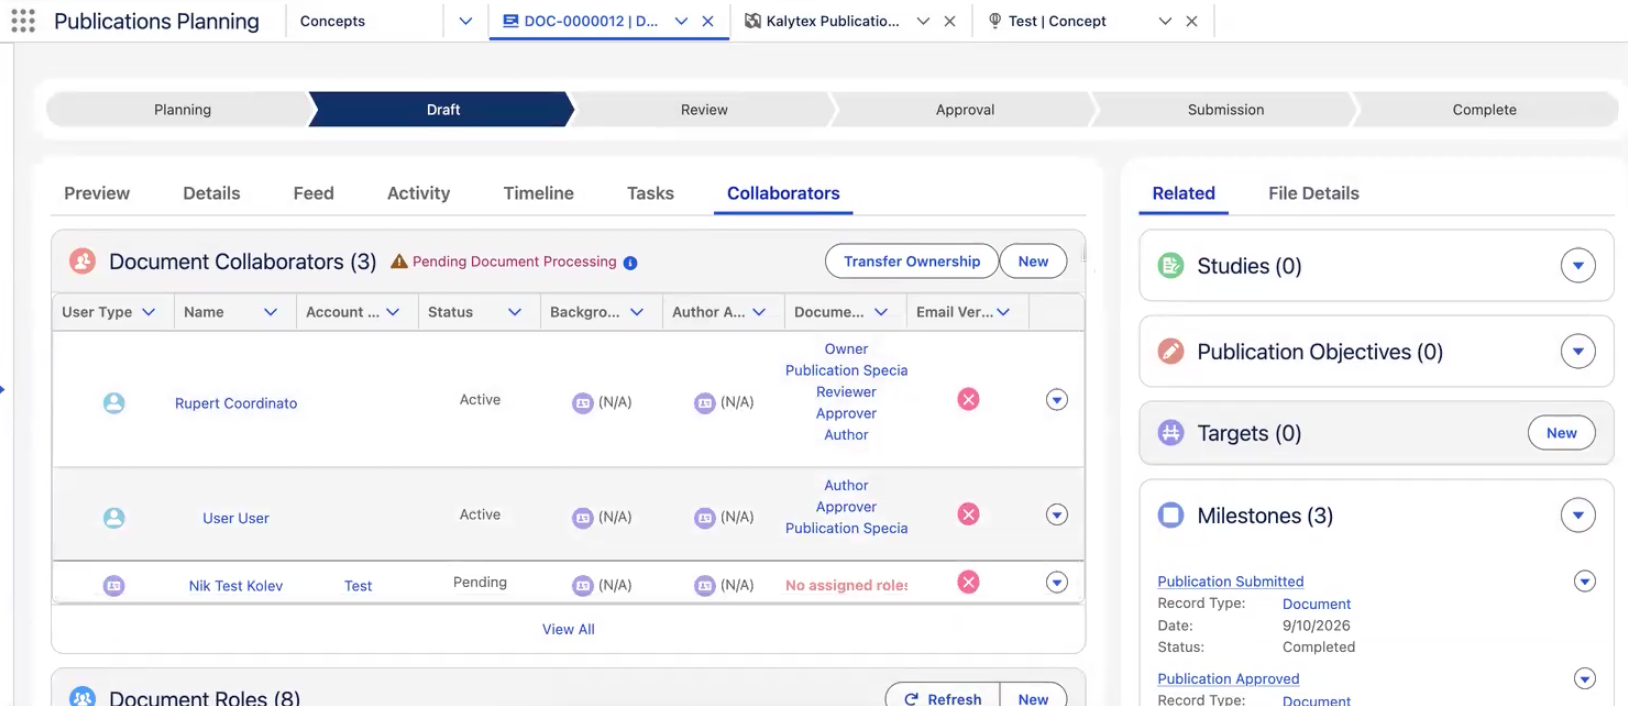Open the Nik Test Kolev link

coord(236,586)
